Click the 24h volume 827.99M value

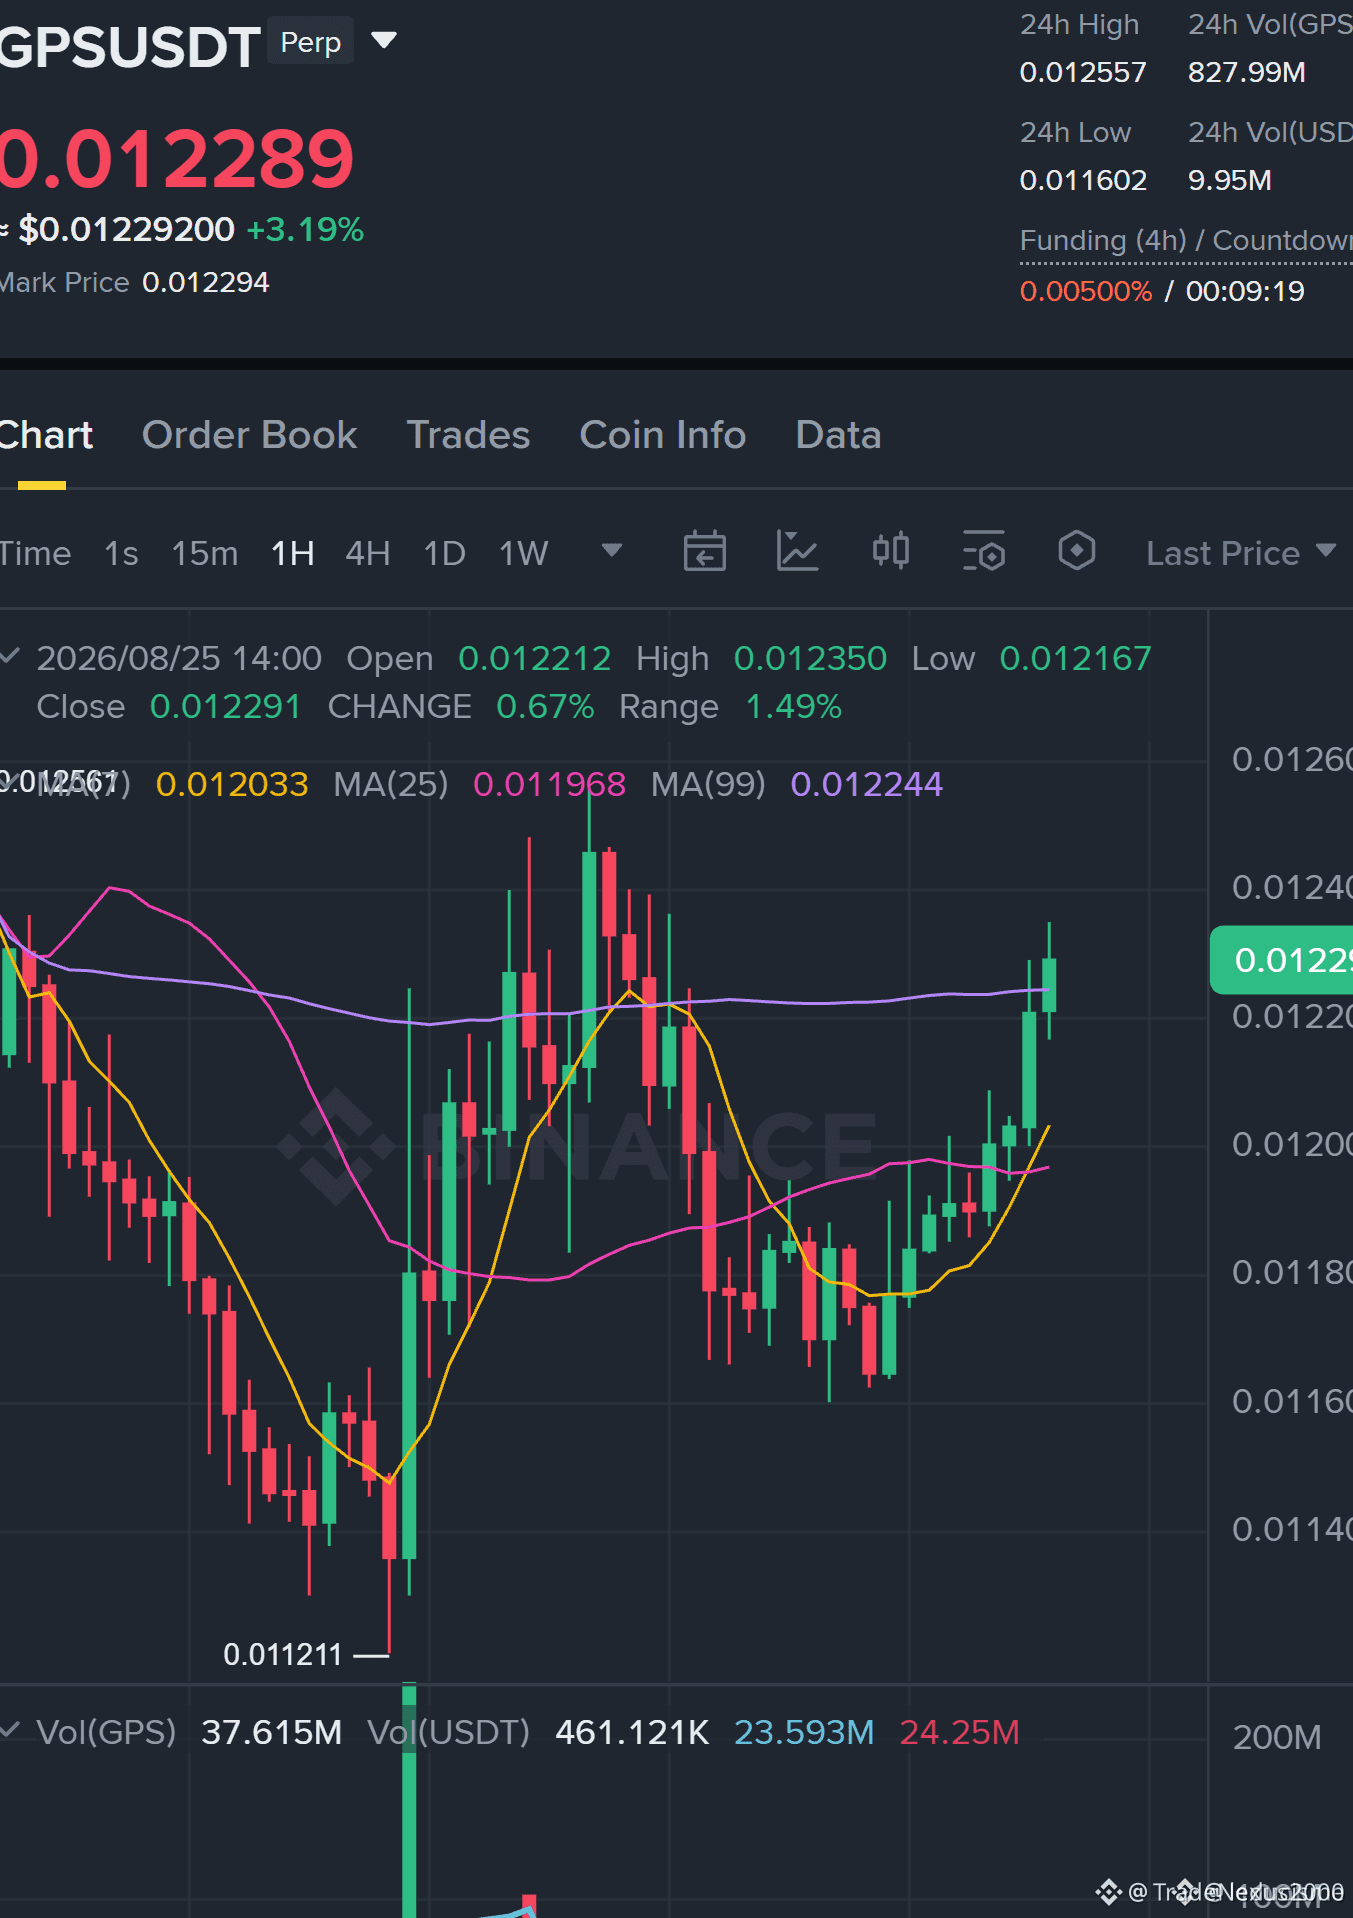[x=1247, y=72]
